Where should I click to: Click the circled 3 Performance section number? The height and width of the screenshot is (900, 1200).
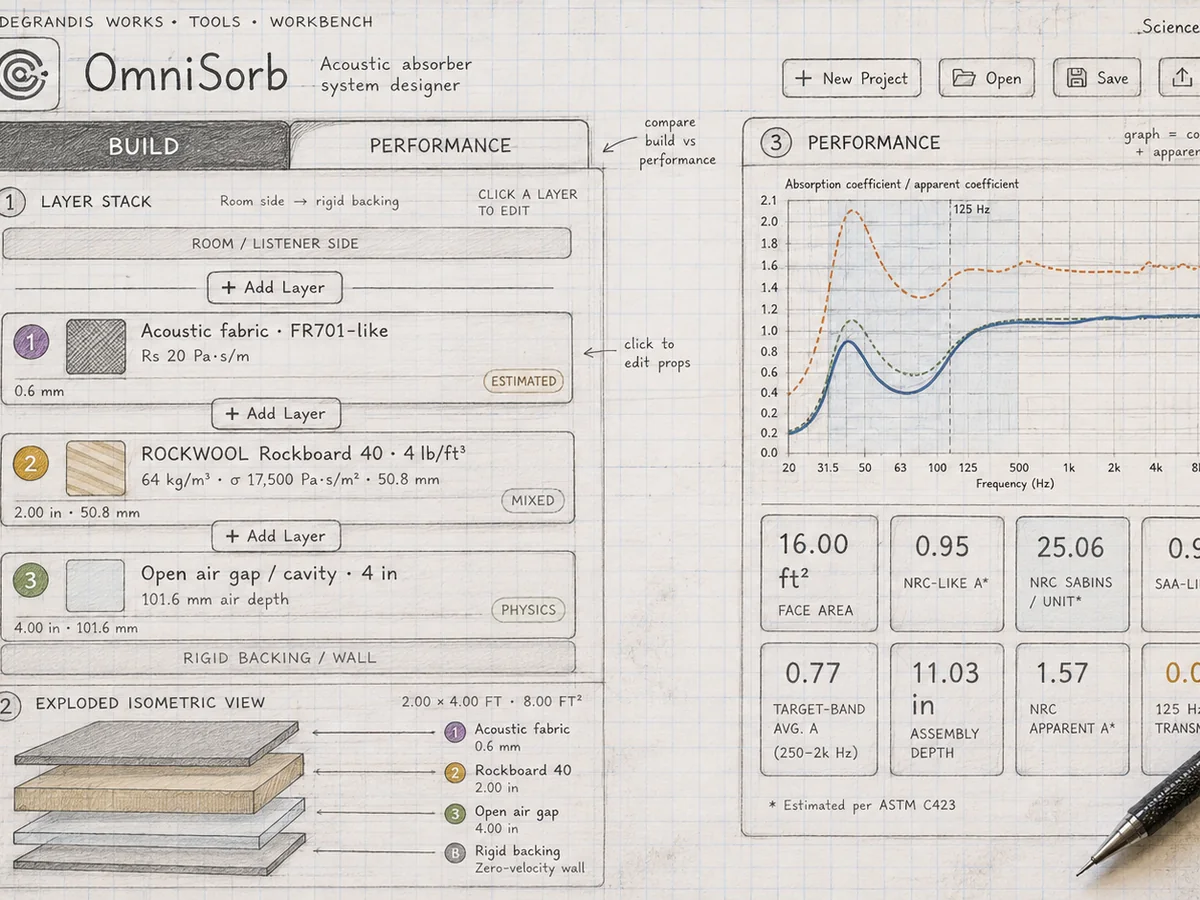(x=776, y=143)
